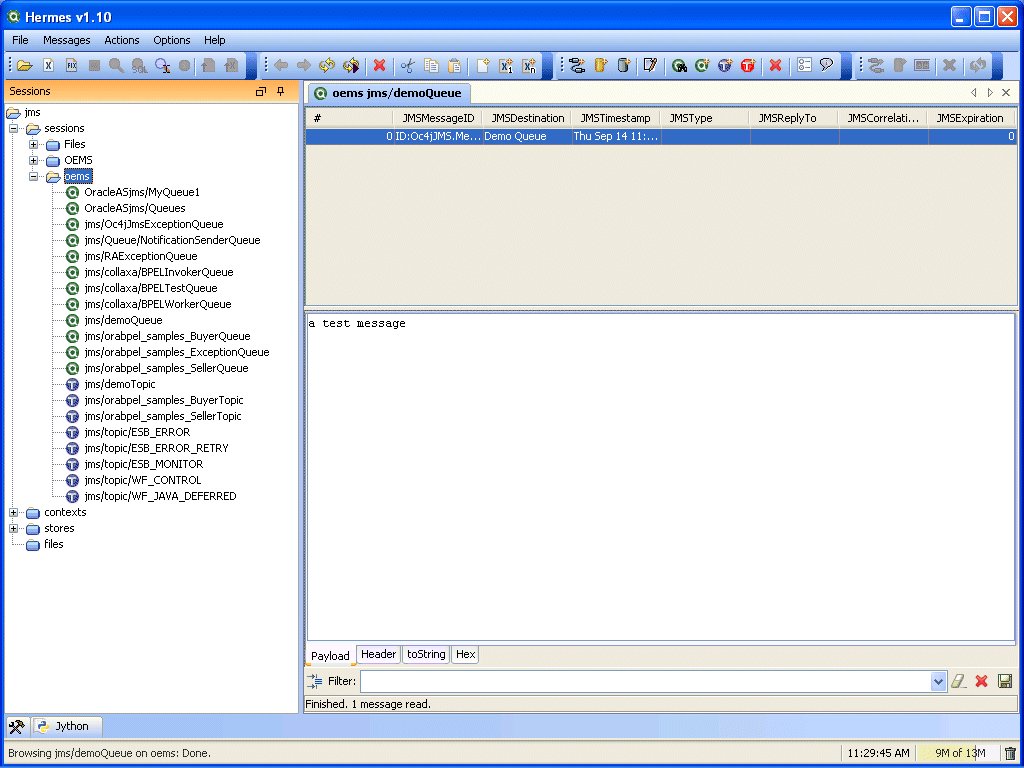The width and height of the screenshot is (1024, 768).
Task: Click the discover queues binoculars icon
Action: coord(679,65)
